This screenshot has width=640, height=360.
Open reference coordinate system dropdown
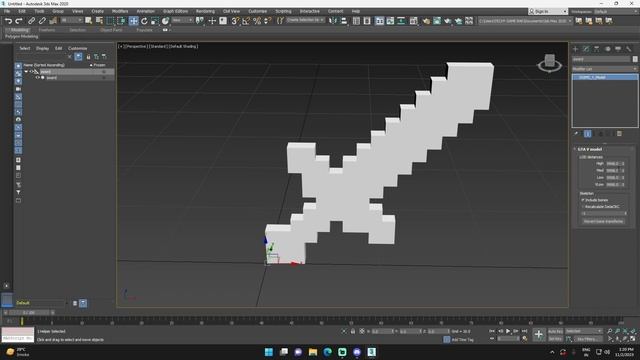[182, 20]
